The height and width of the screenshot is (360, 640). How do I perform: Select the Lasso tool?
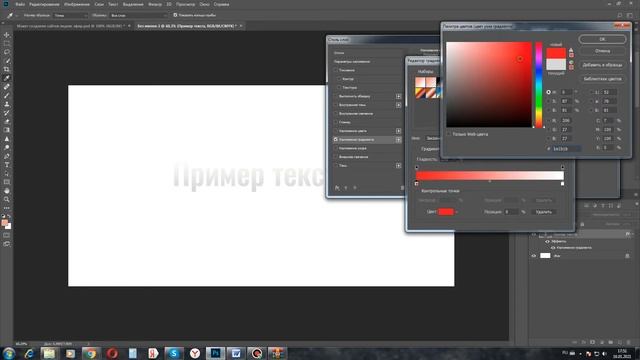coord(7,52)
